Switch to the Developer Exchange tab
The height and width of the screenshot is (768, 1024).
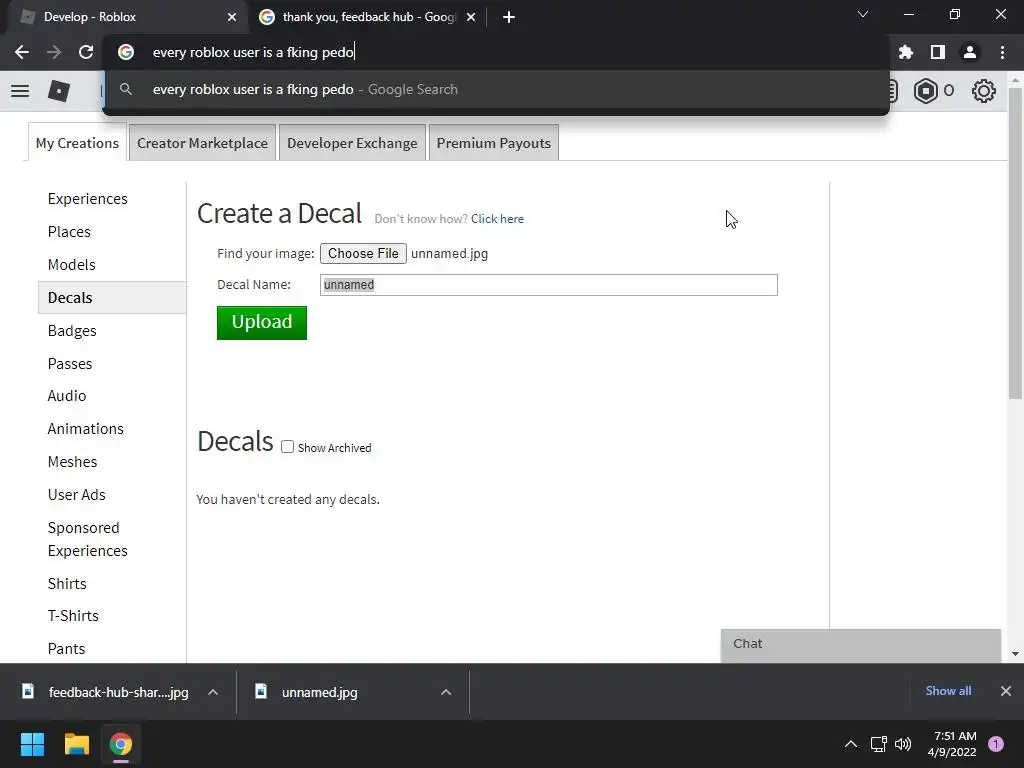click(352, 143)
